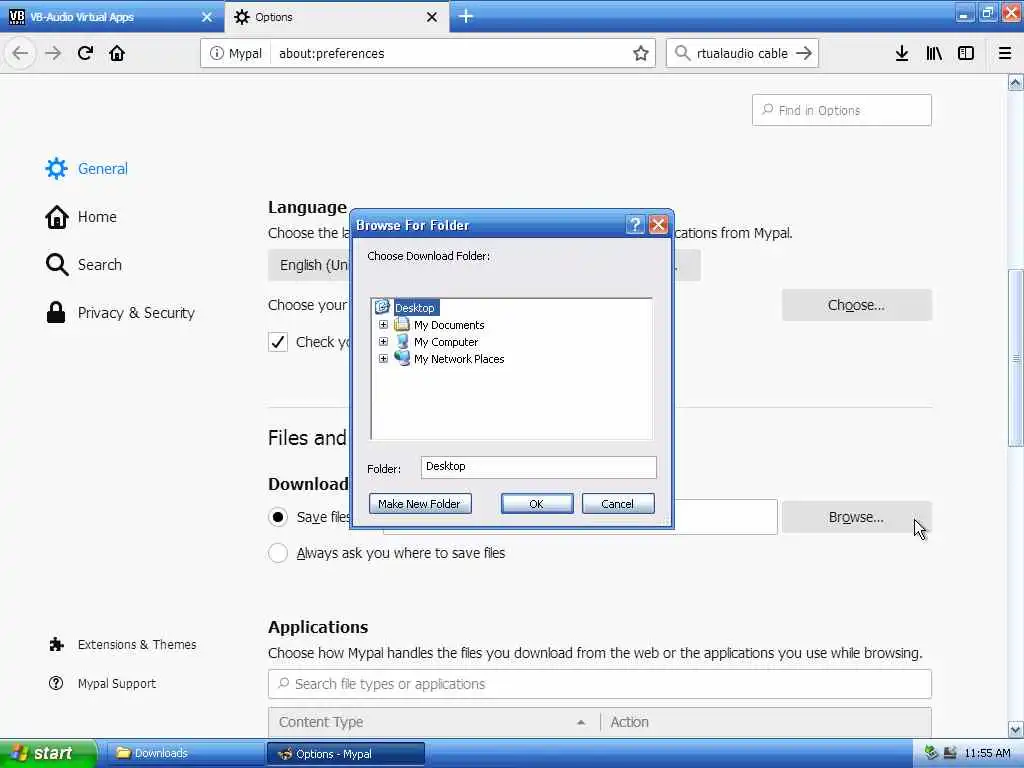Click the Search magnifier icon in sidebar
The width and height of the screenshot is (1024, 768).
coord(57,264)
